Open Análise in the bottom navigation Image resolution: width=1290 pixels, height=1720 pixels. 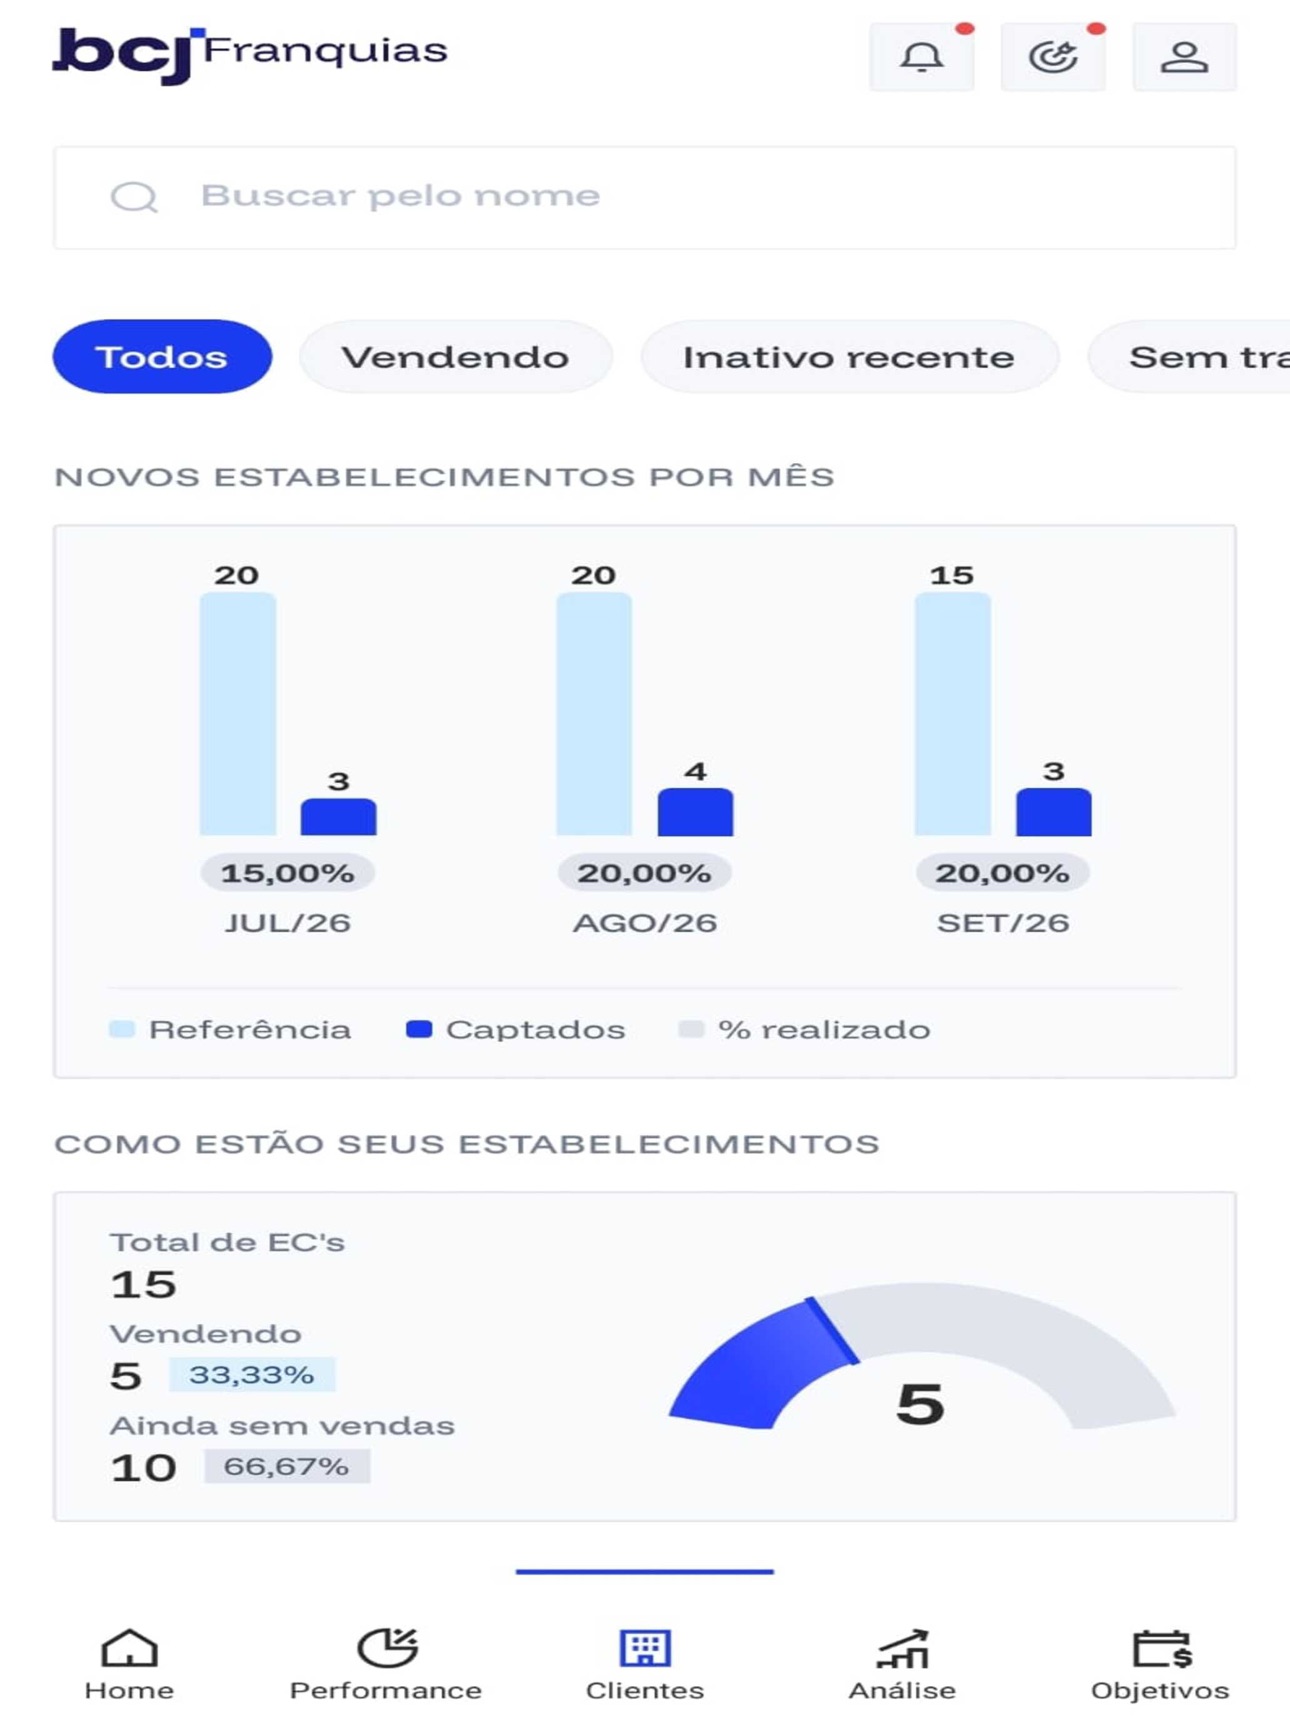tap(902, 1665)
